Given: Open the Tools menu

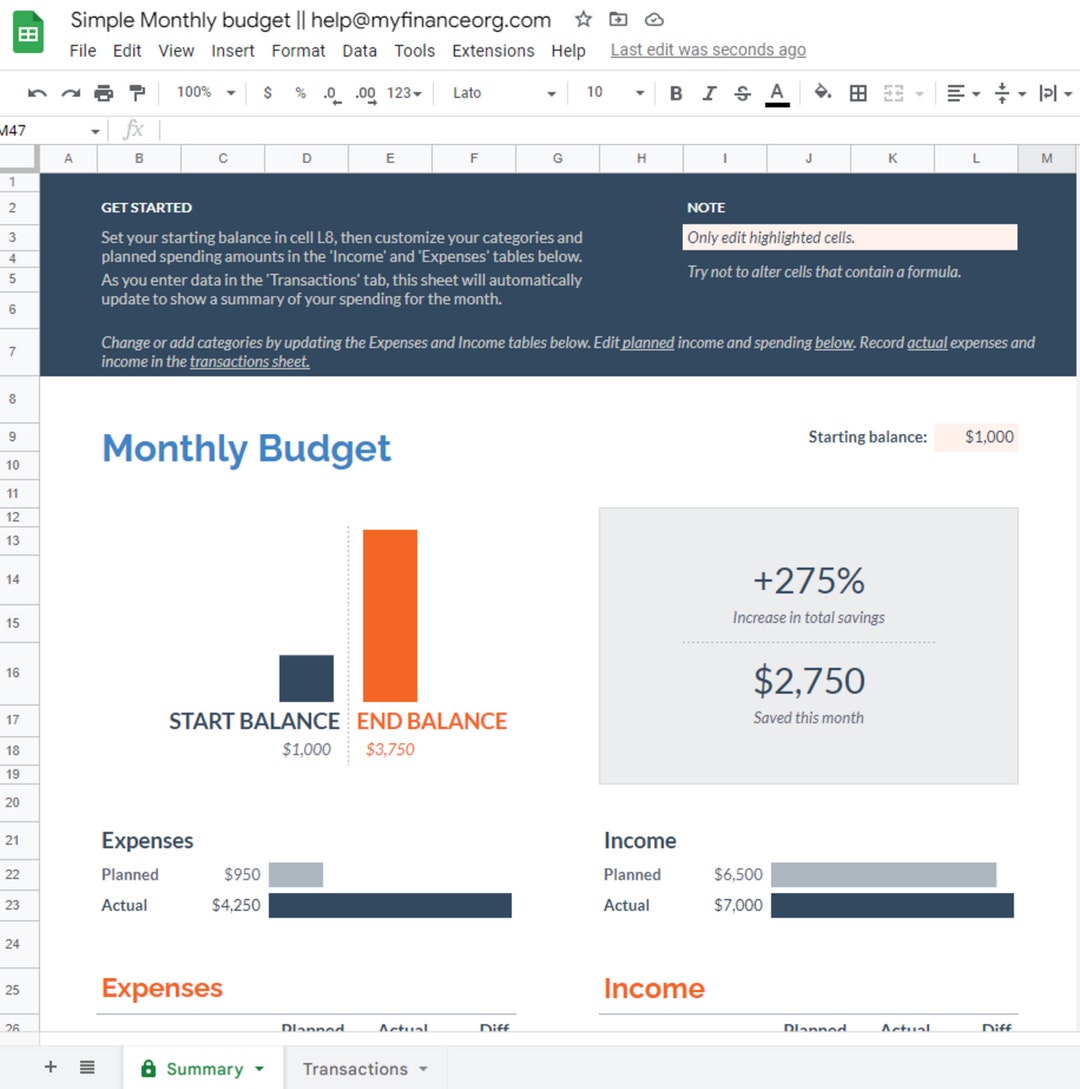Looking at the screenshot, I should (414, 51).
